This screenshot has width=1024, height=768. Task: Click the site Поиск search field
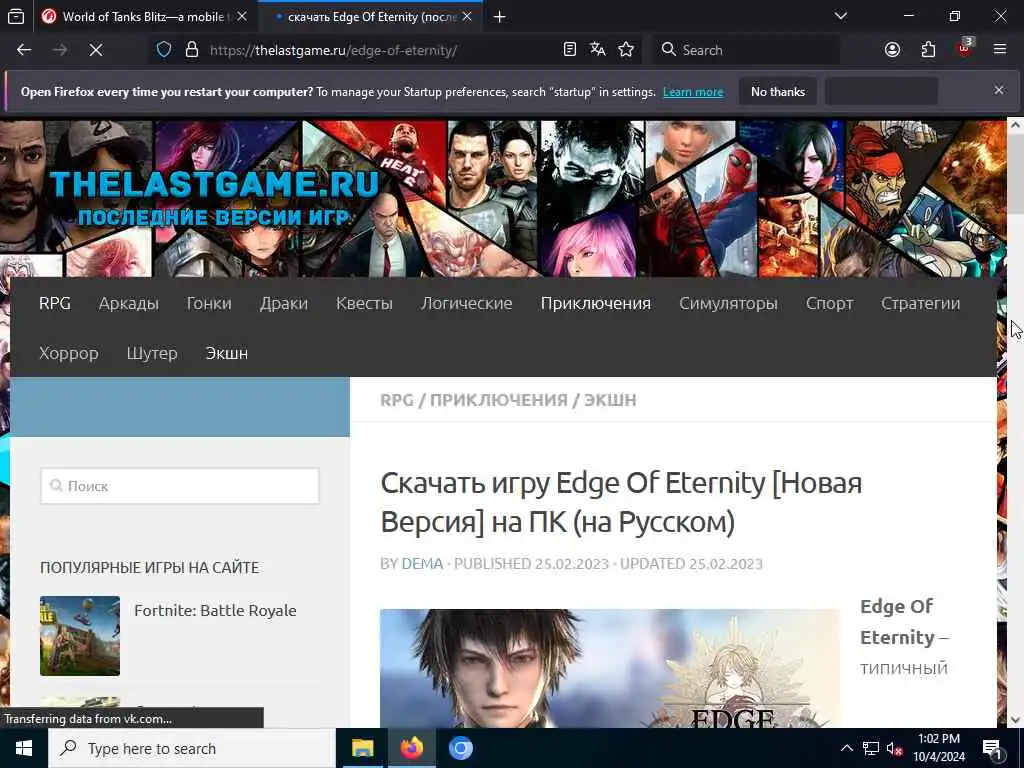180,486
